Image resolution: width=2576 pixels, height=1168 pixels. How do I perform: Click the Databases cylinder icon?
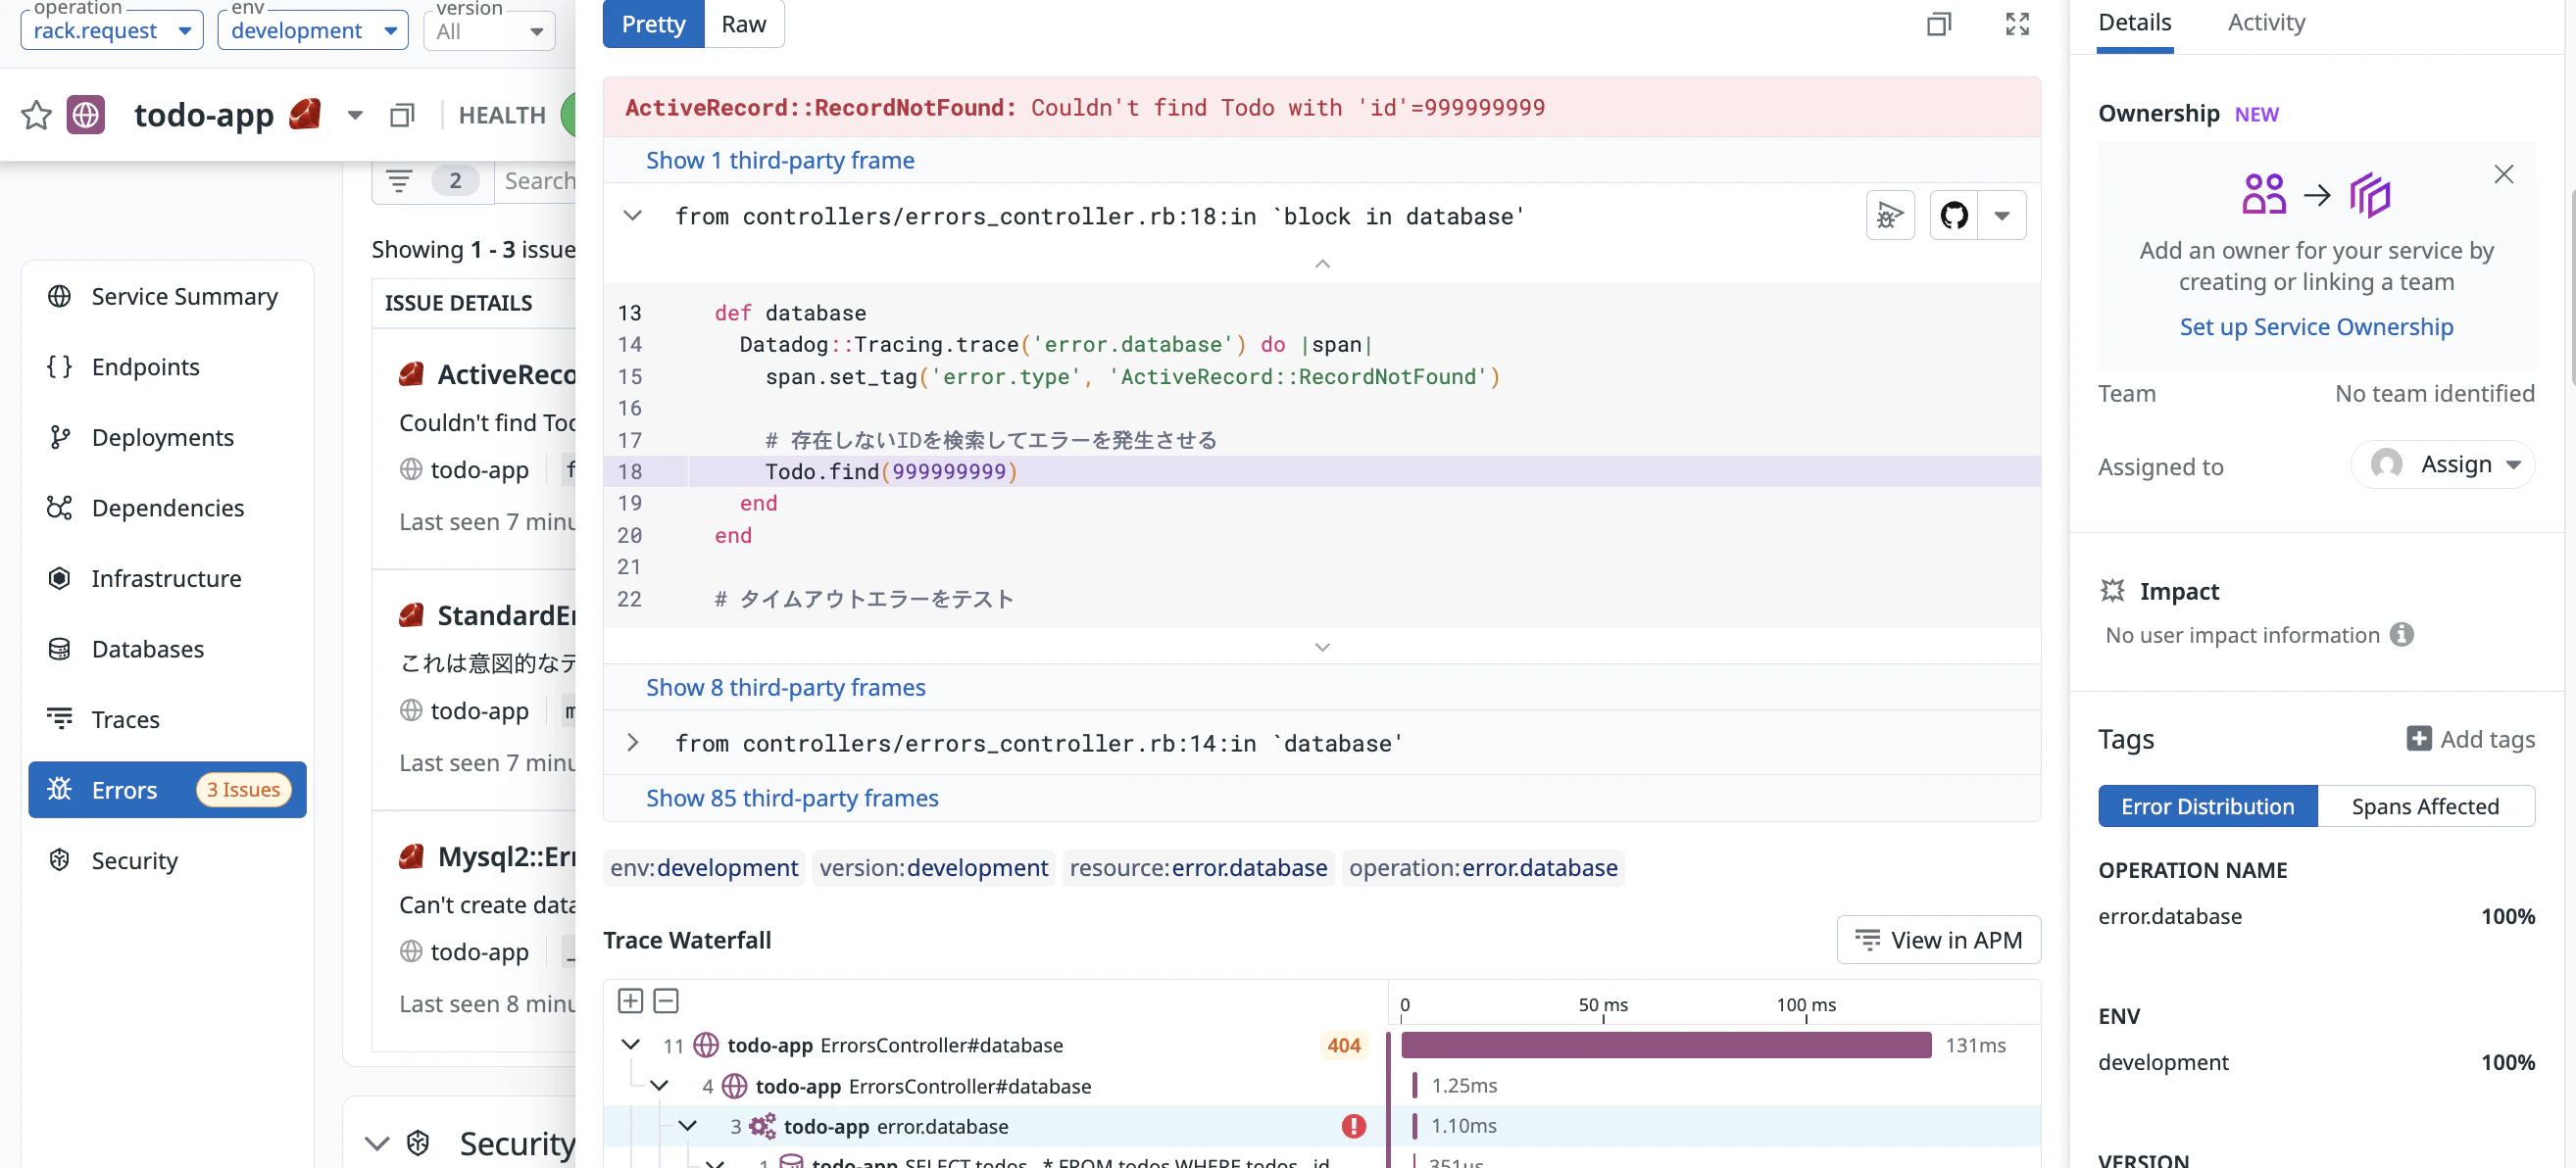pos(60,648)
